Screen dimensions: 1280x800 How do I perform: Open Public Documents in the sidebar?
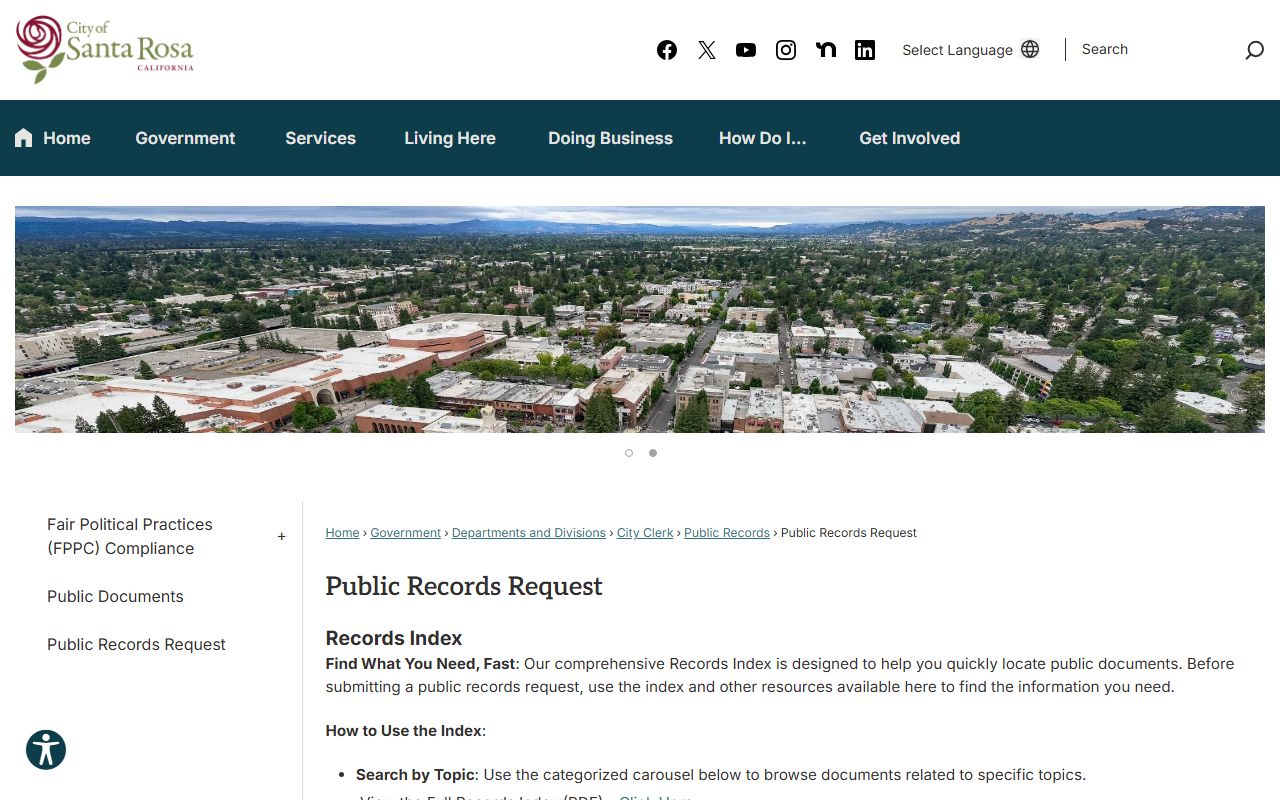point(115,596)
